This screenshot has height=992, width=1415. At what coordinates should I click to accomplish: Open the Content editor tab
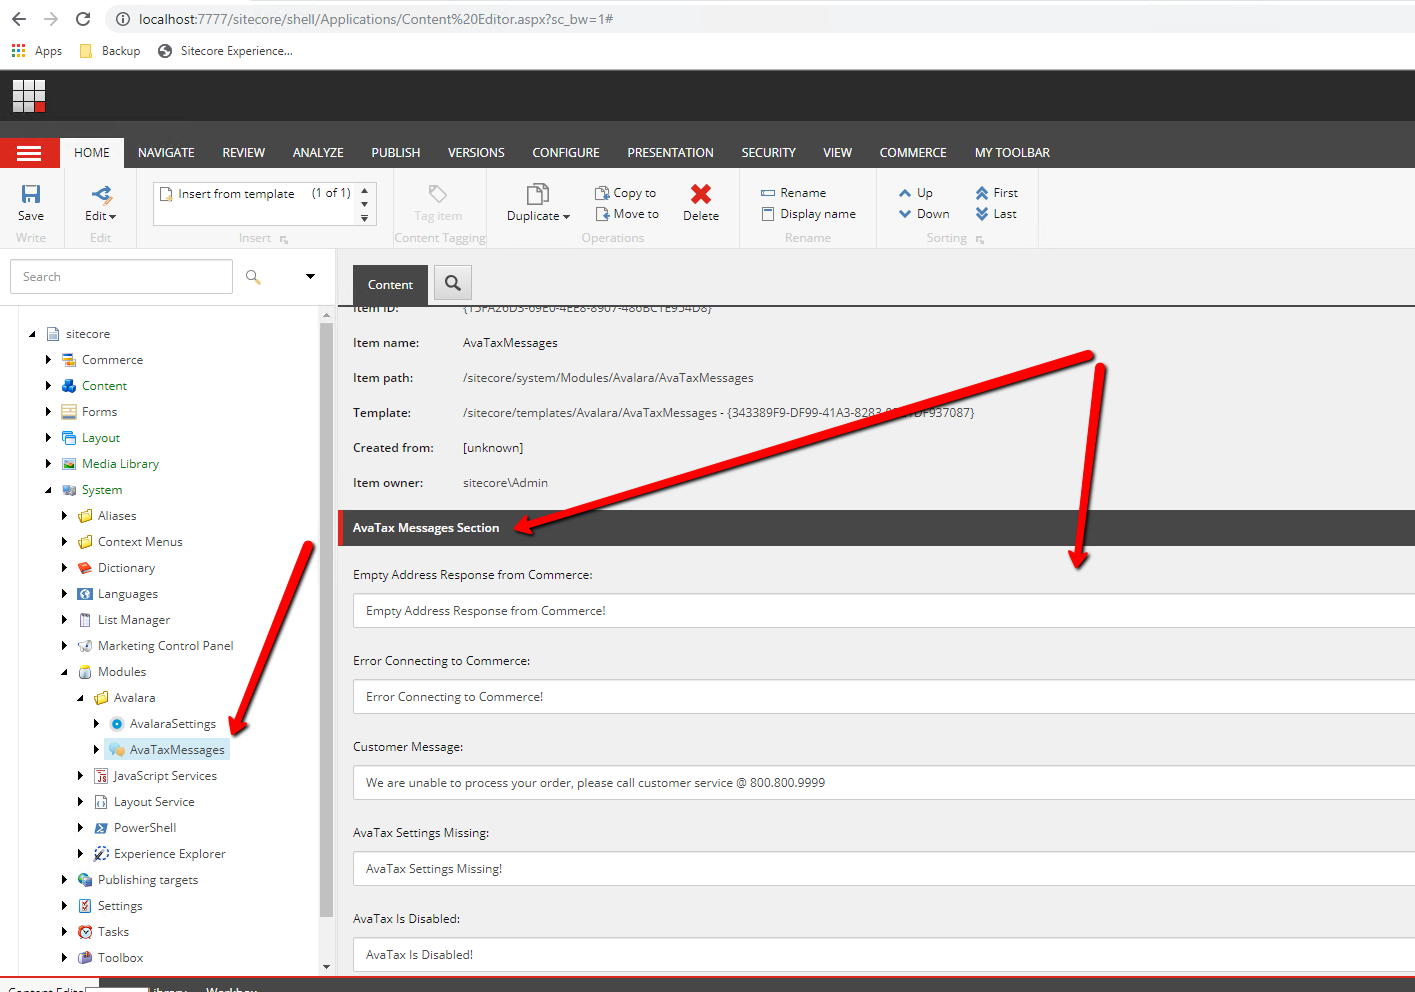[x=390, y=285]
